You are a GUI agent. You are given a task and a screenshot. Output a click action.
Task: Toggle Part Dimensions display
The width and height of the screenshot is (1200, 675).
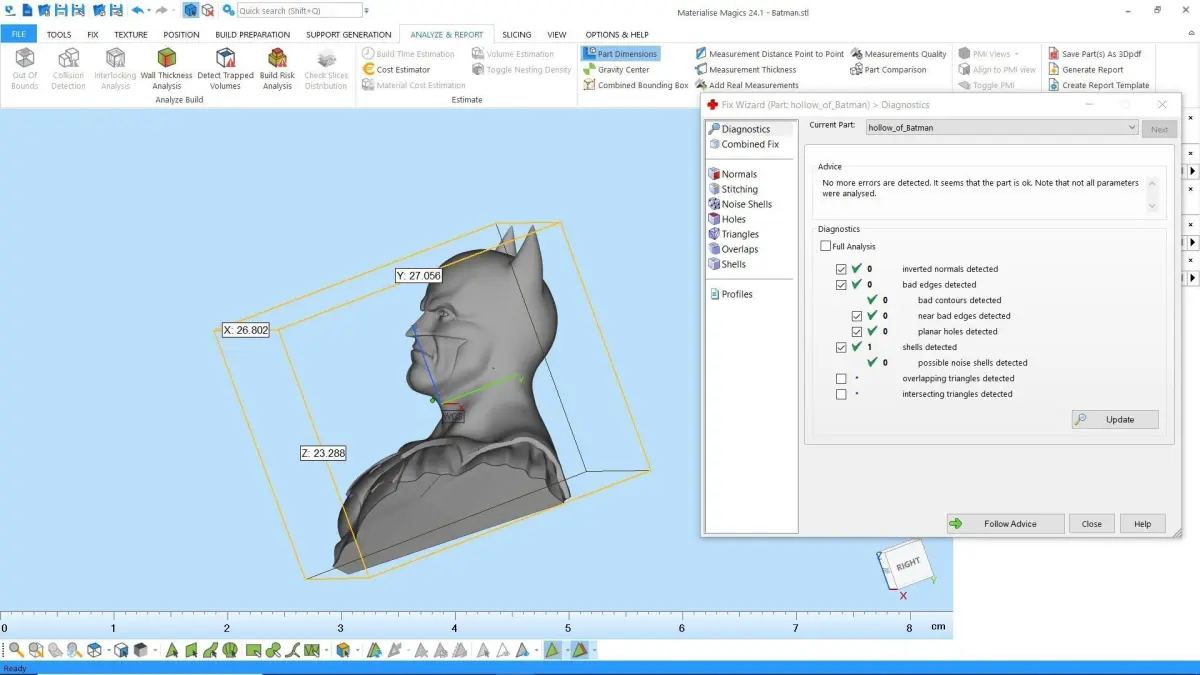click(x=620, y=54)
